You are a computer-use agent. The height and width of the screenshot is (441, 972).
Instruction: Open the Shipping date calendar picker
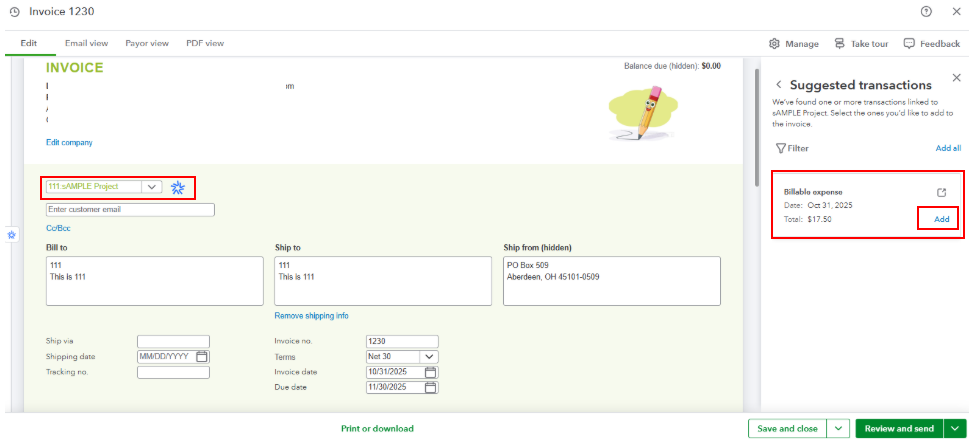tap(202, 357)
